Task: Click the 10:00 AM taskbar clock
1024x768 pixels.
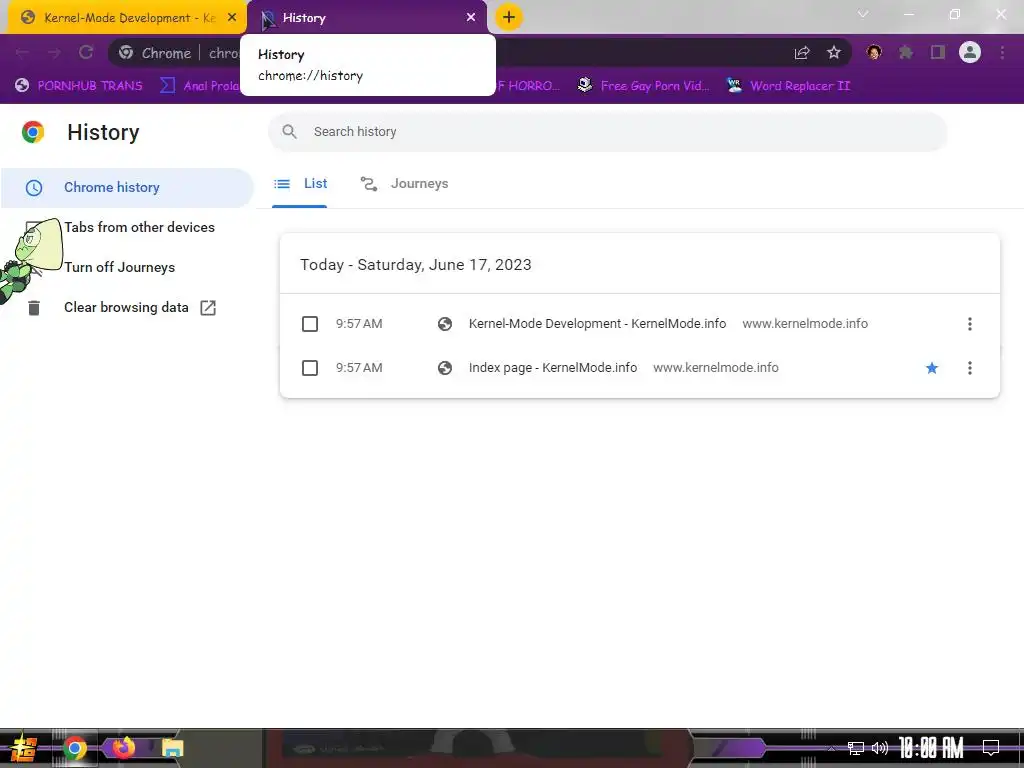Action: (x=931, y=748)
